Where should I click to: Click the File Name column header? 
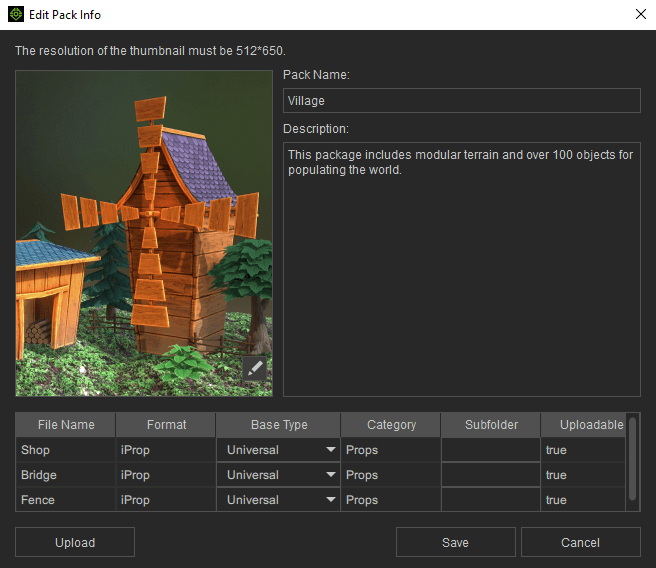[x=65, y=425]
